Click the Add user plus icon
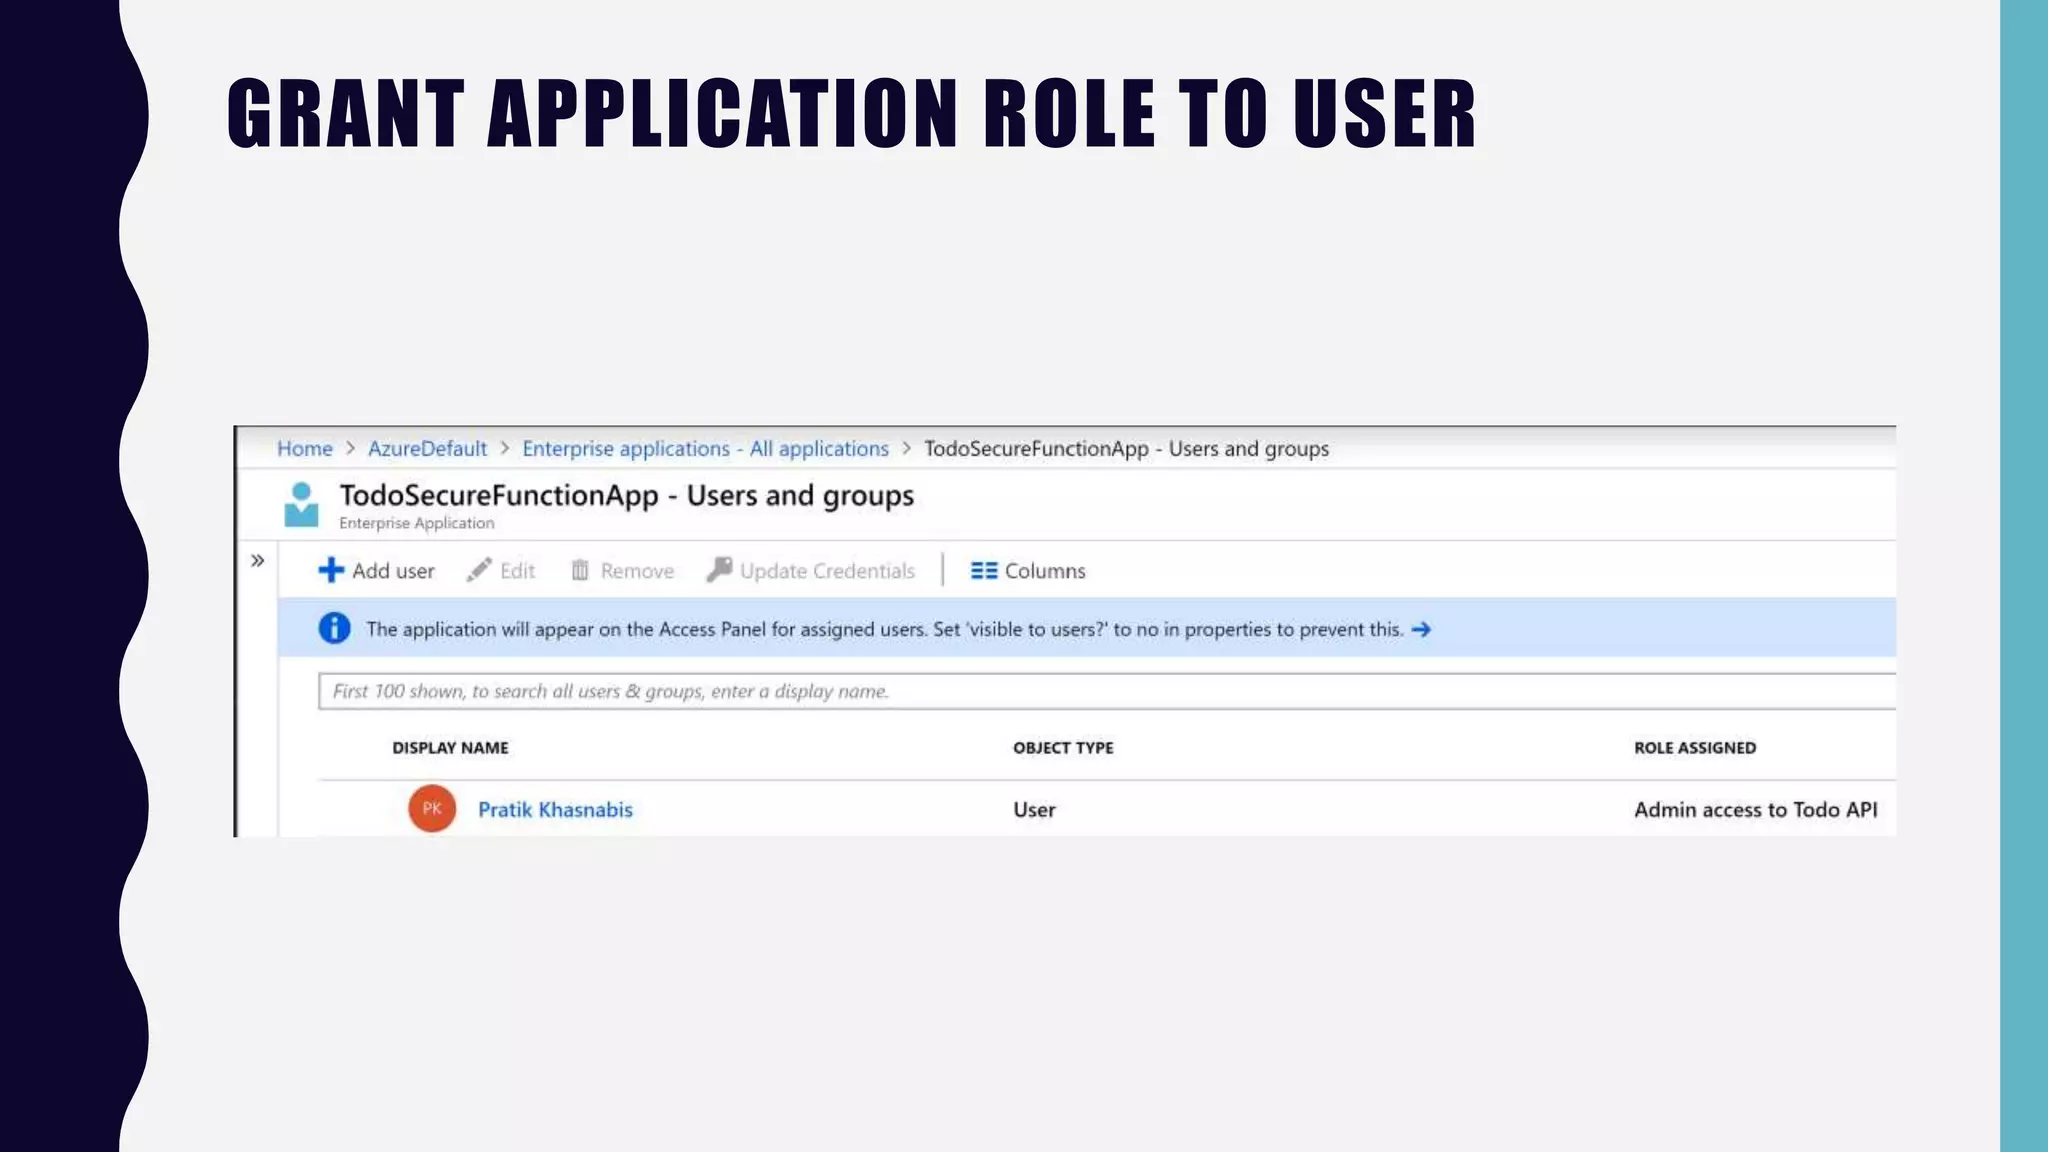 click(331, 570)
